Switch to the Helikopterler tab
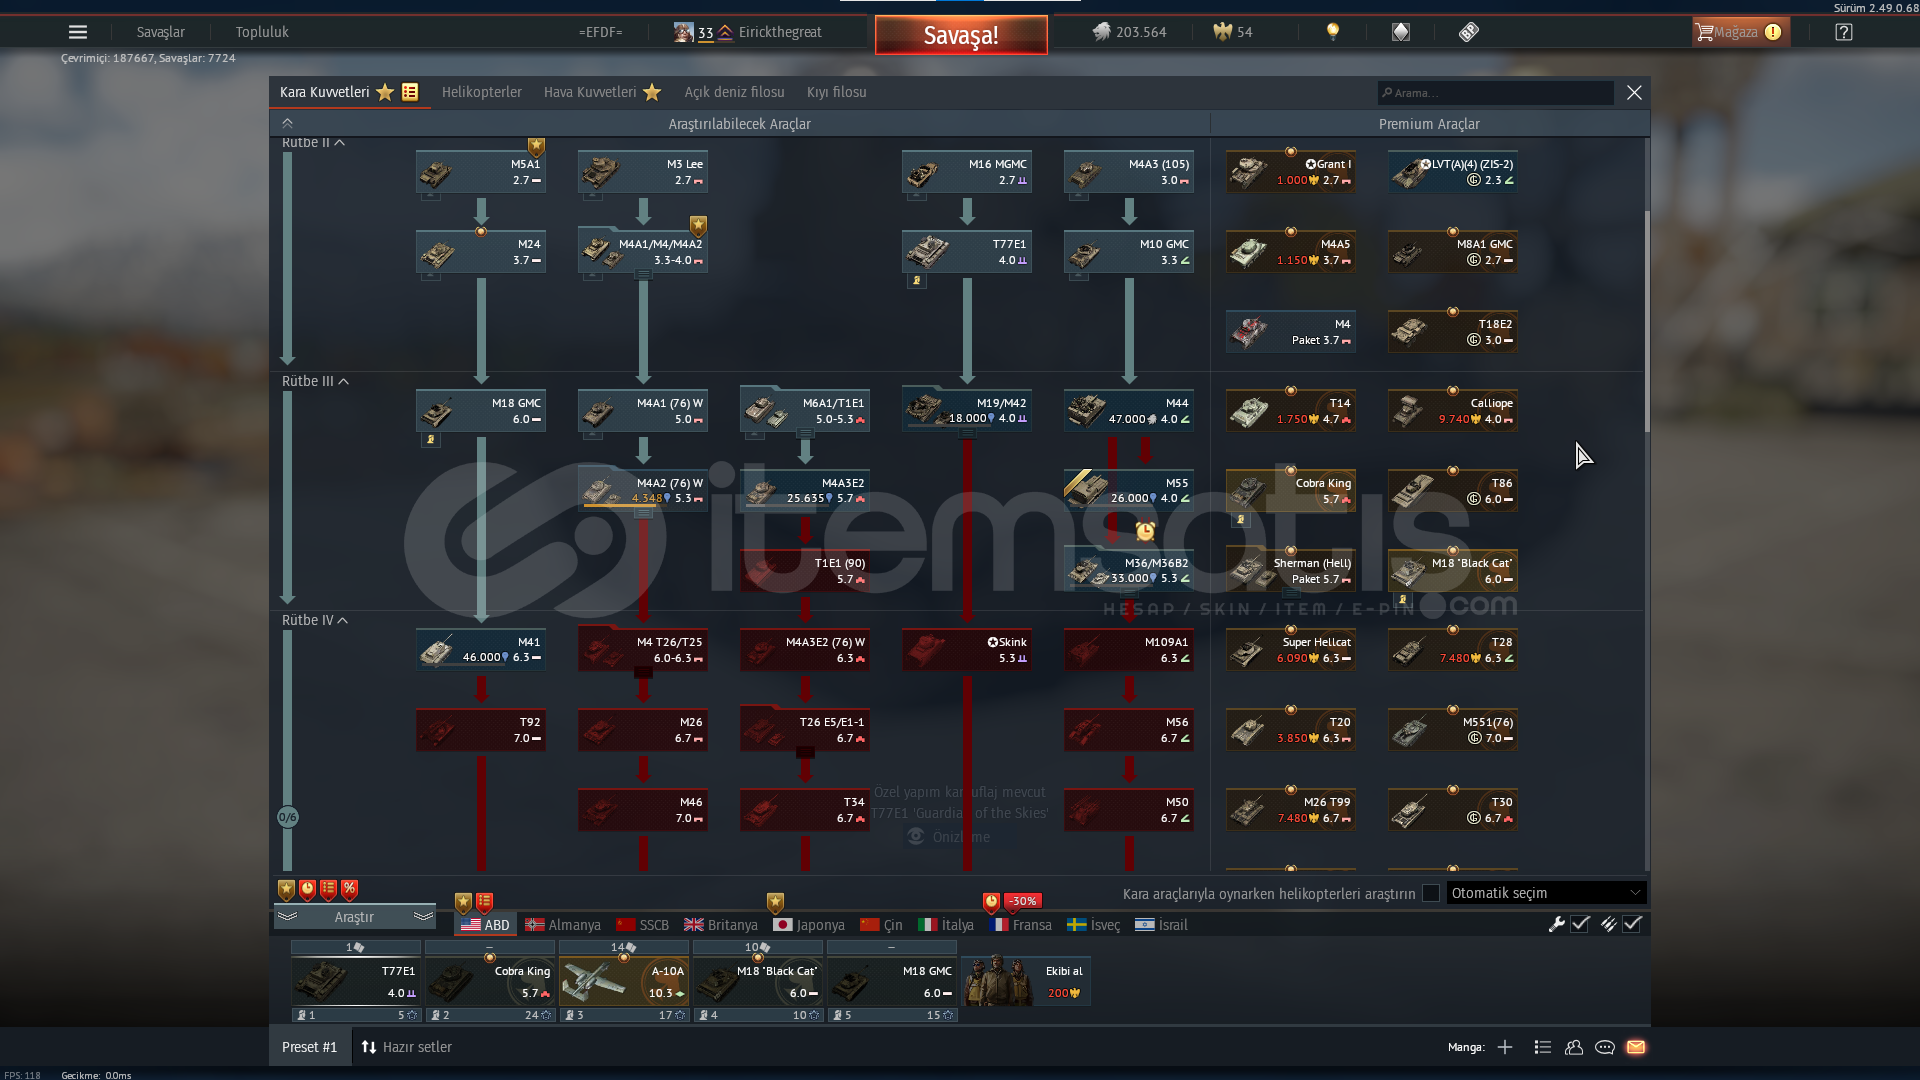Screen dimensions: 1920x1080 [482, 92]
